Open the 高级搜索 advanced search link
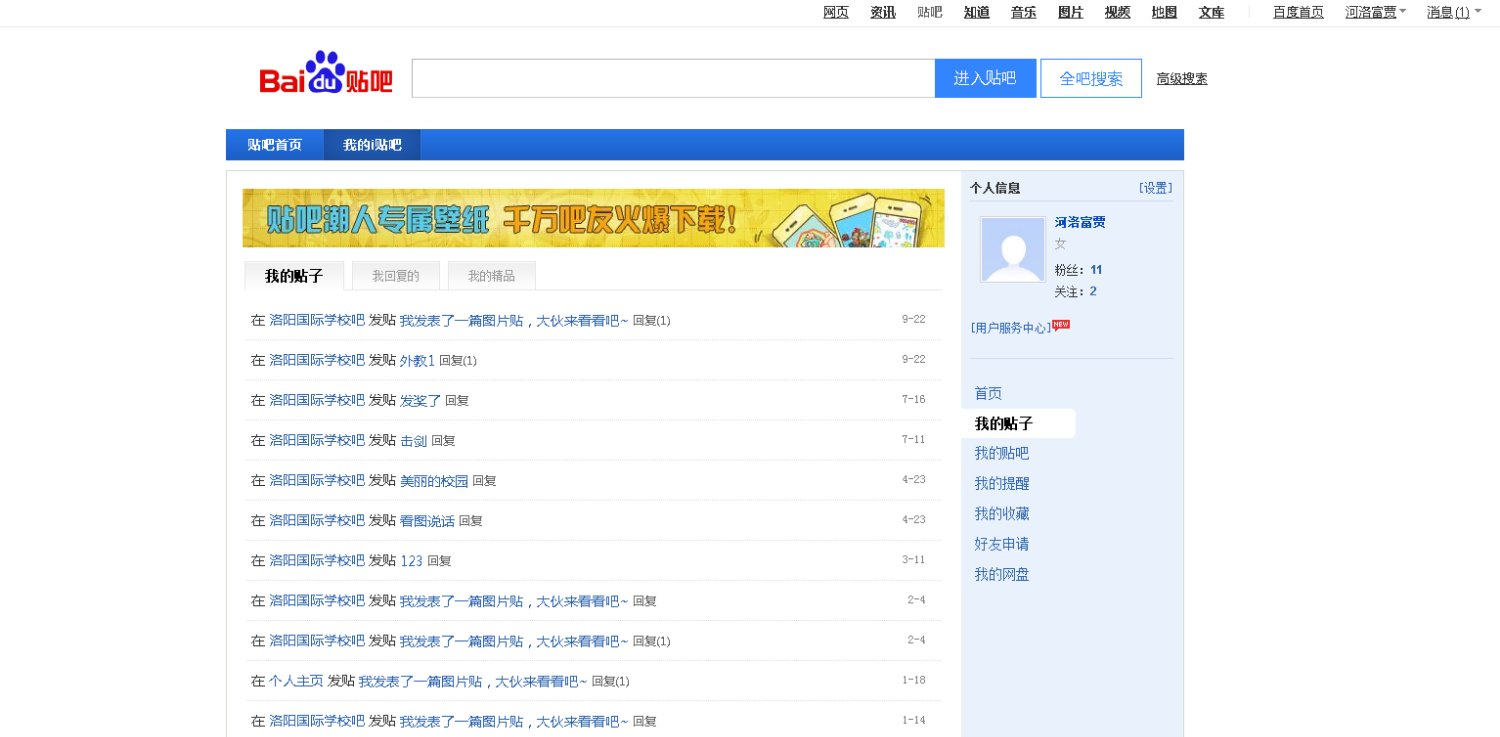1500x737 pixels. pyautogui.click(x=1182, y=79)
